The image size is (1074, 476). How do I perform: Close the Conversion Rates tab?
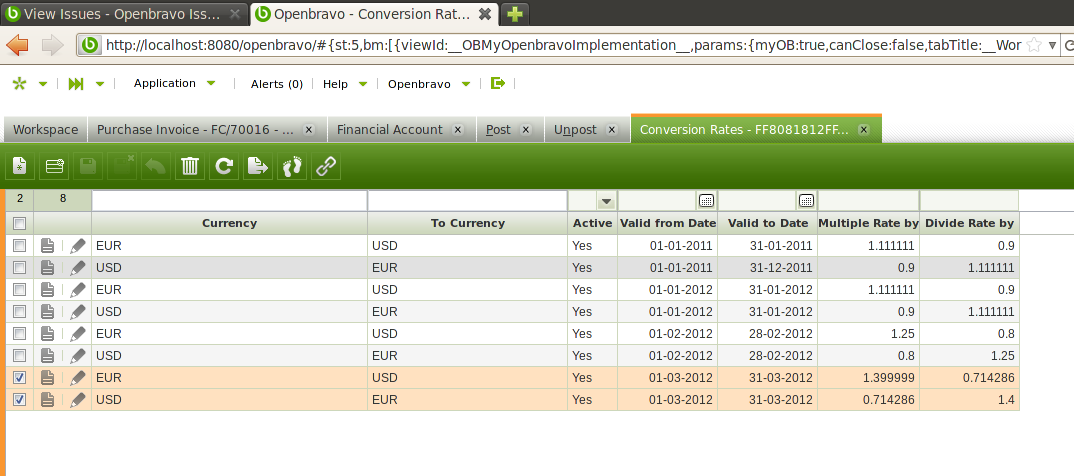click(864, 129)
